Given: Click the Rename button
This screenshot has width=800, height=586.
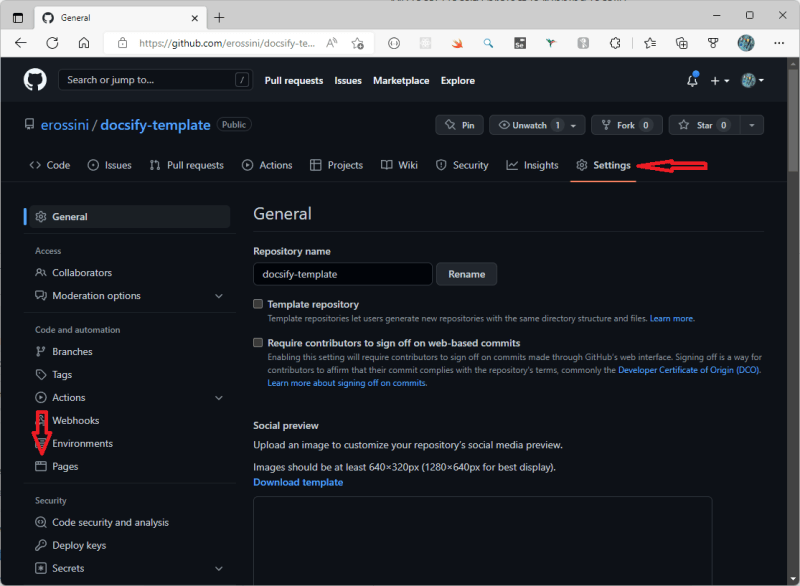Looking at the screenshot, I should point(466,274).
